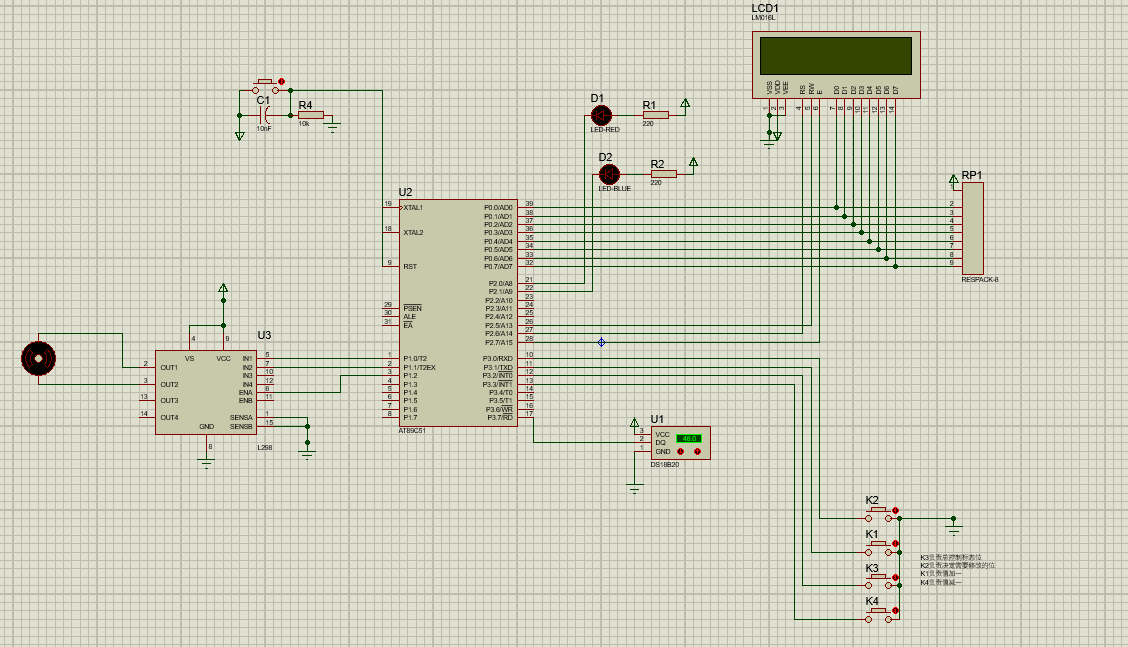Select the D1 LED-RED diode symbol
Viewport: 1128px width, 647px height.
tap(601, 115)
